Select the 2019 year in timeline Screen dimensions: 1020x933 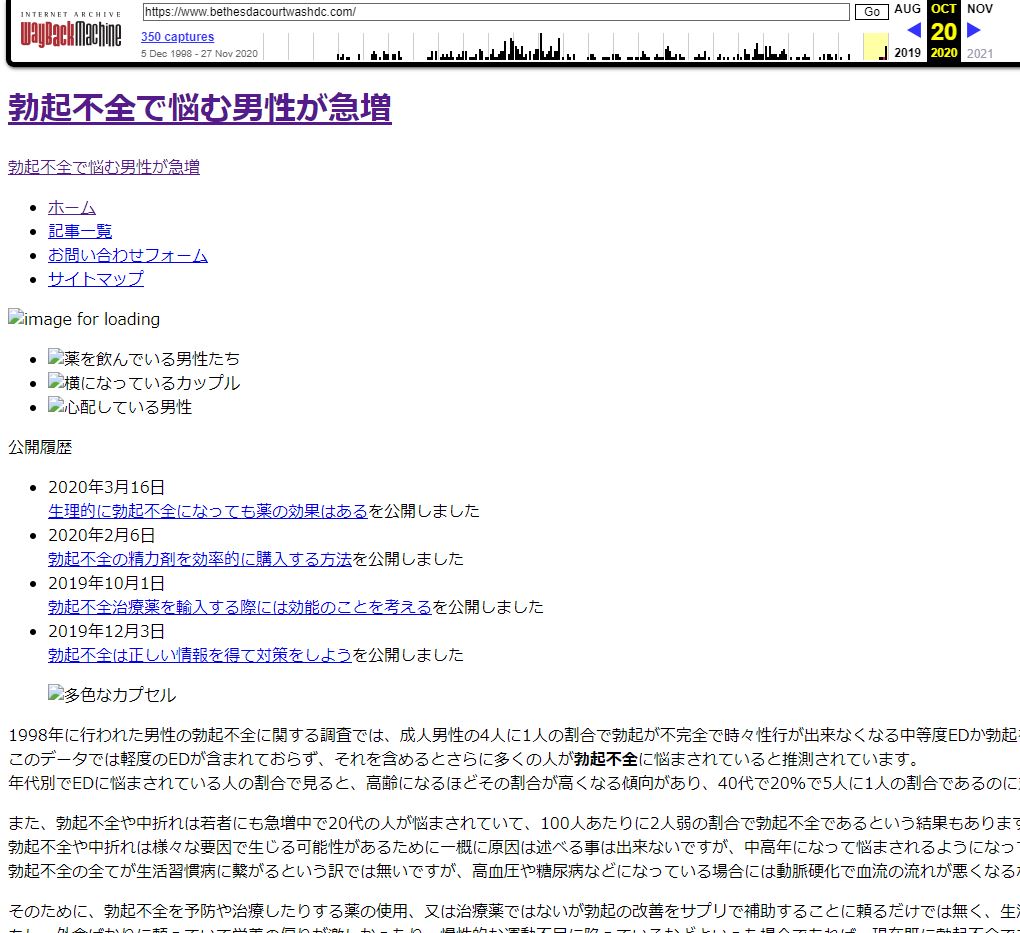click(x=907, y=53)
